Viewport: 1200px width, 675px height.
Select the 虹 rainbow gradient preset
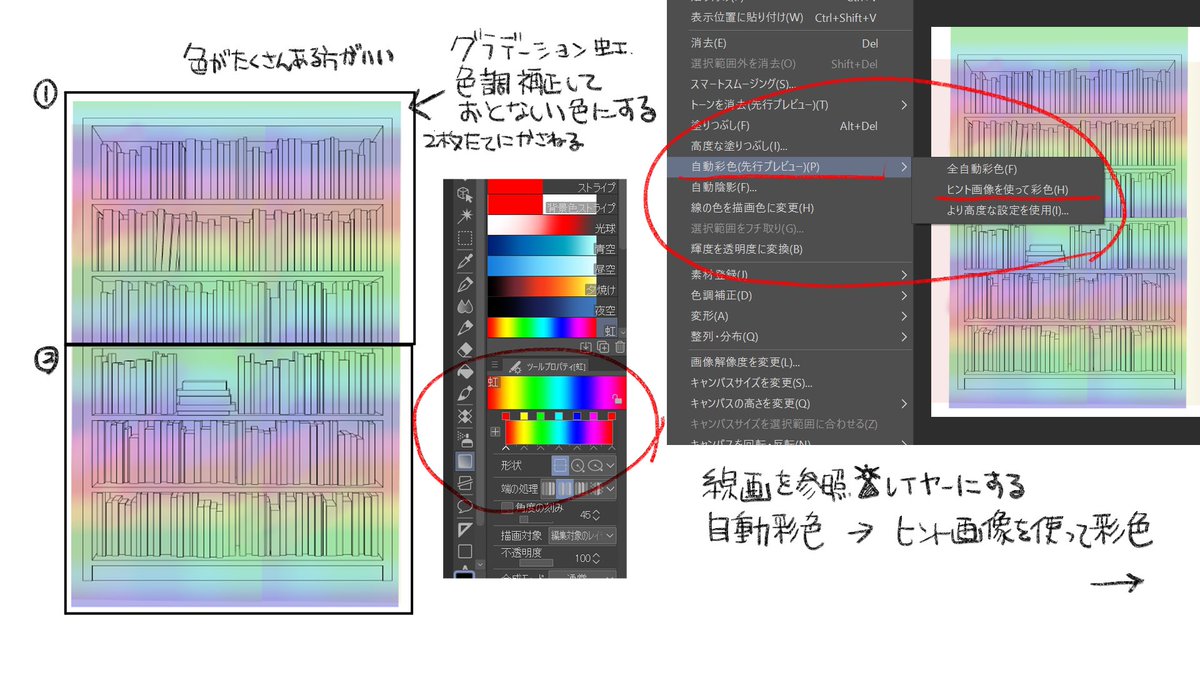(x=552, y=327)
